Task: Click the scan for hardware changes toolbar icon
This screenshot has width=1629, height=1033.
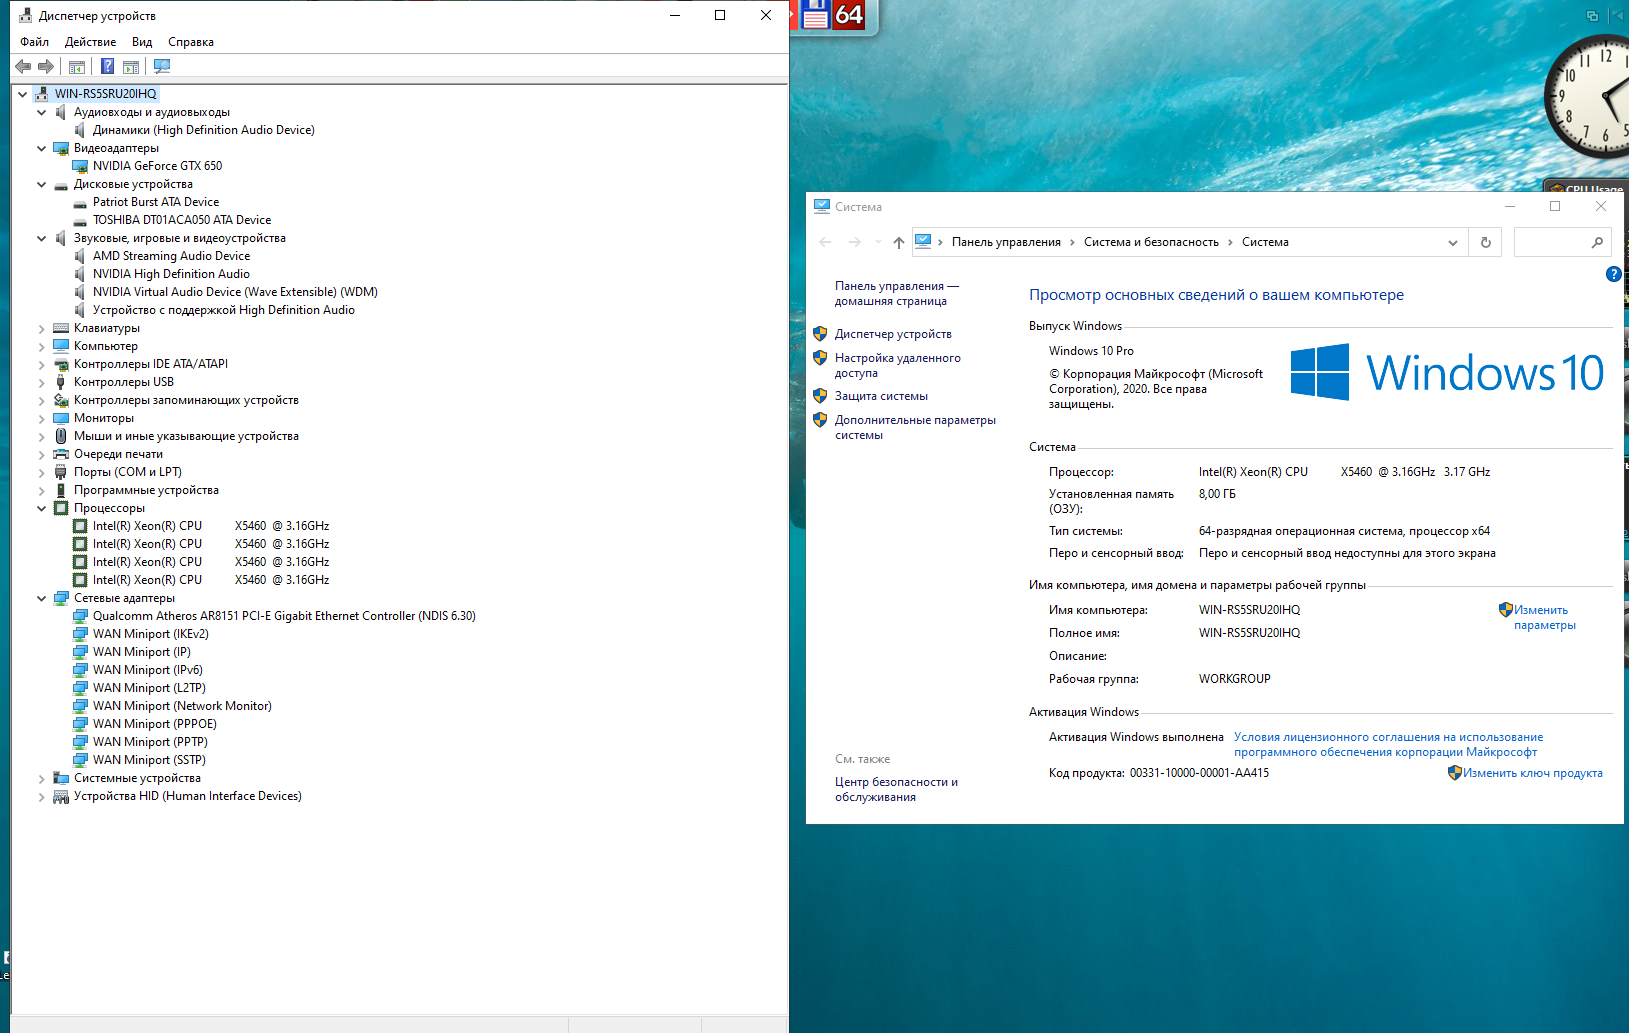Action: click(162, 67)
